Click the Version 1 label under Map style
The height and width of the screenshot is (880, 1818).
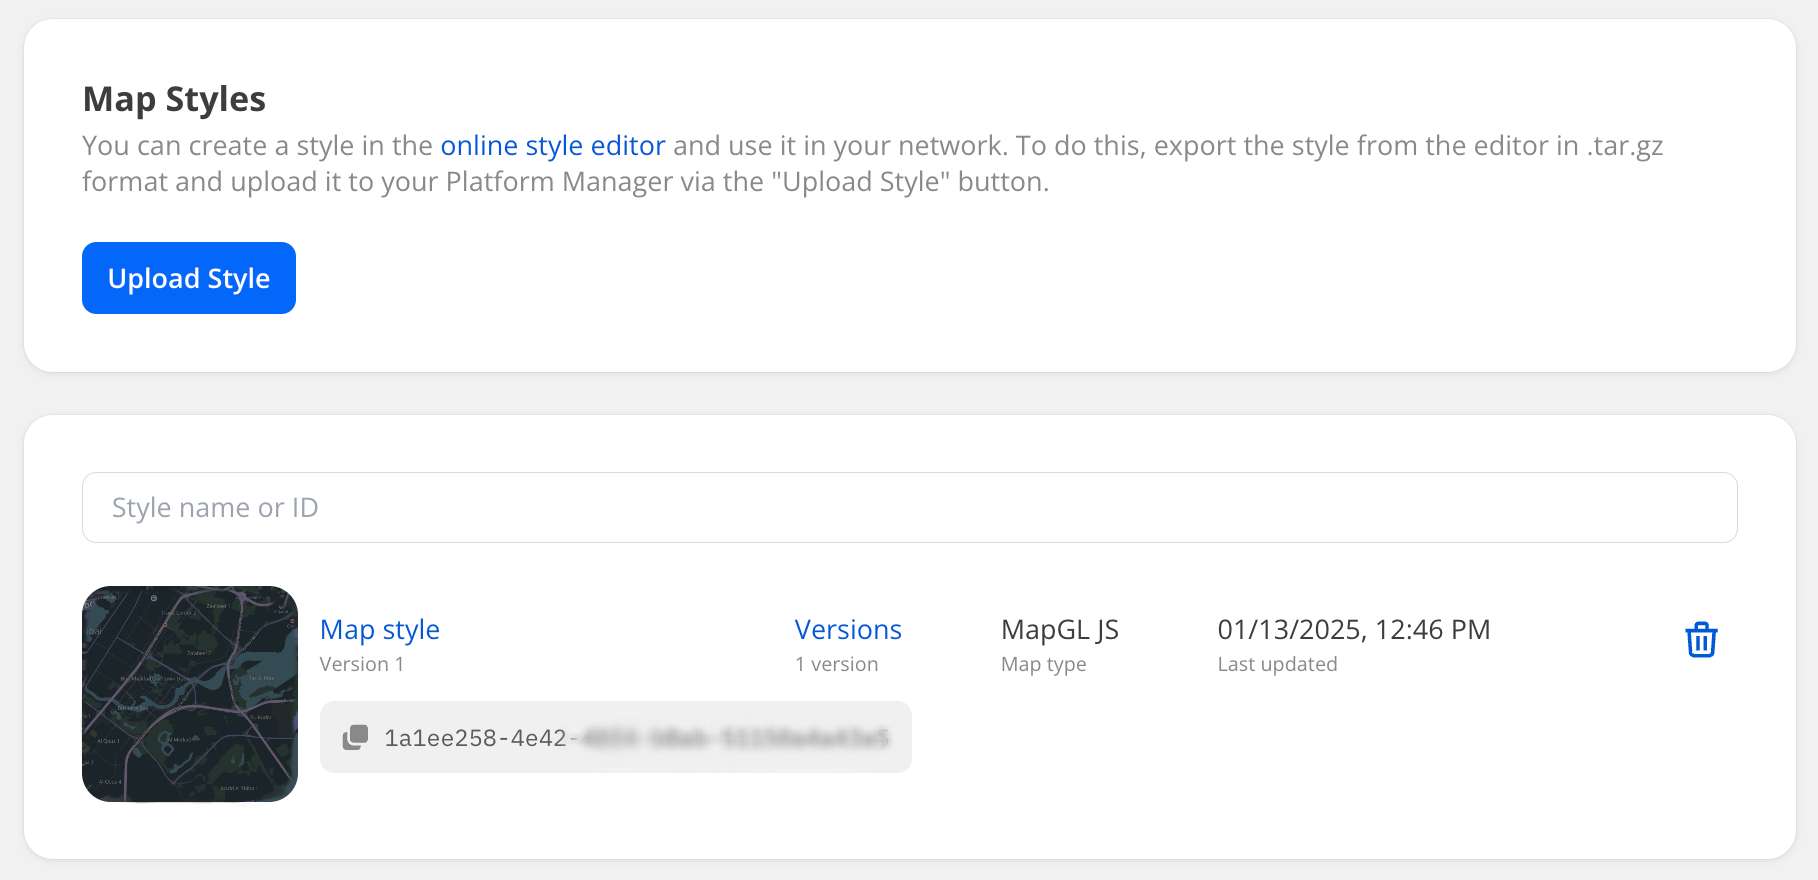point(361,664)
